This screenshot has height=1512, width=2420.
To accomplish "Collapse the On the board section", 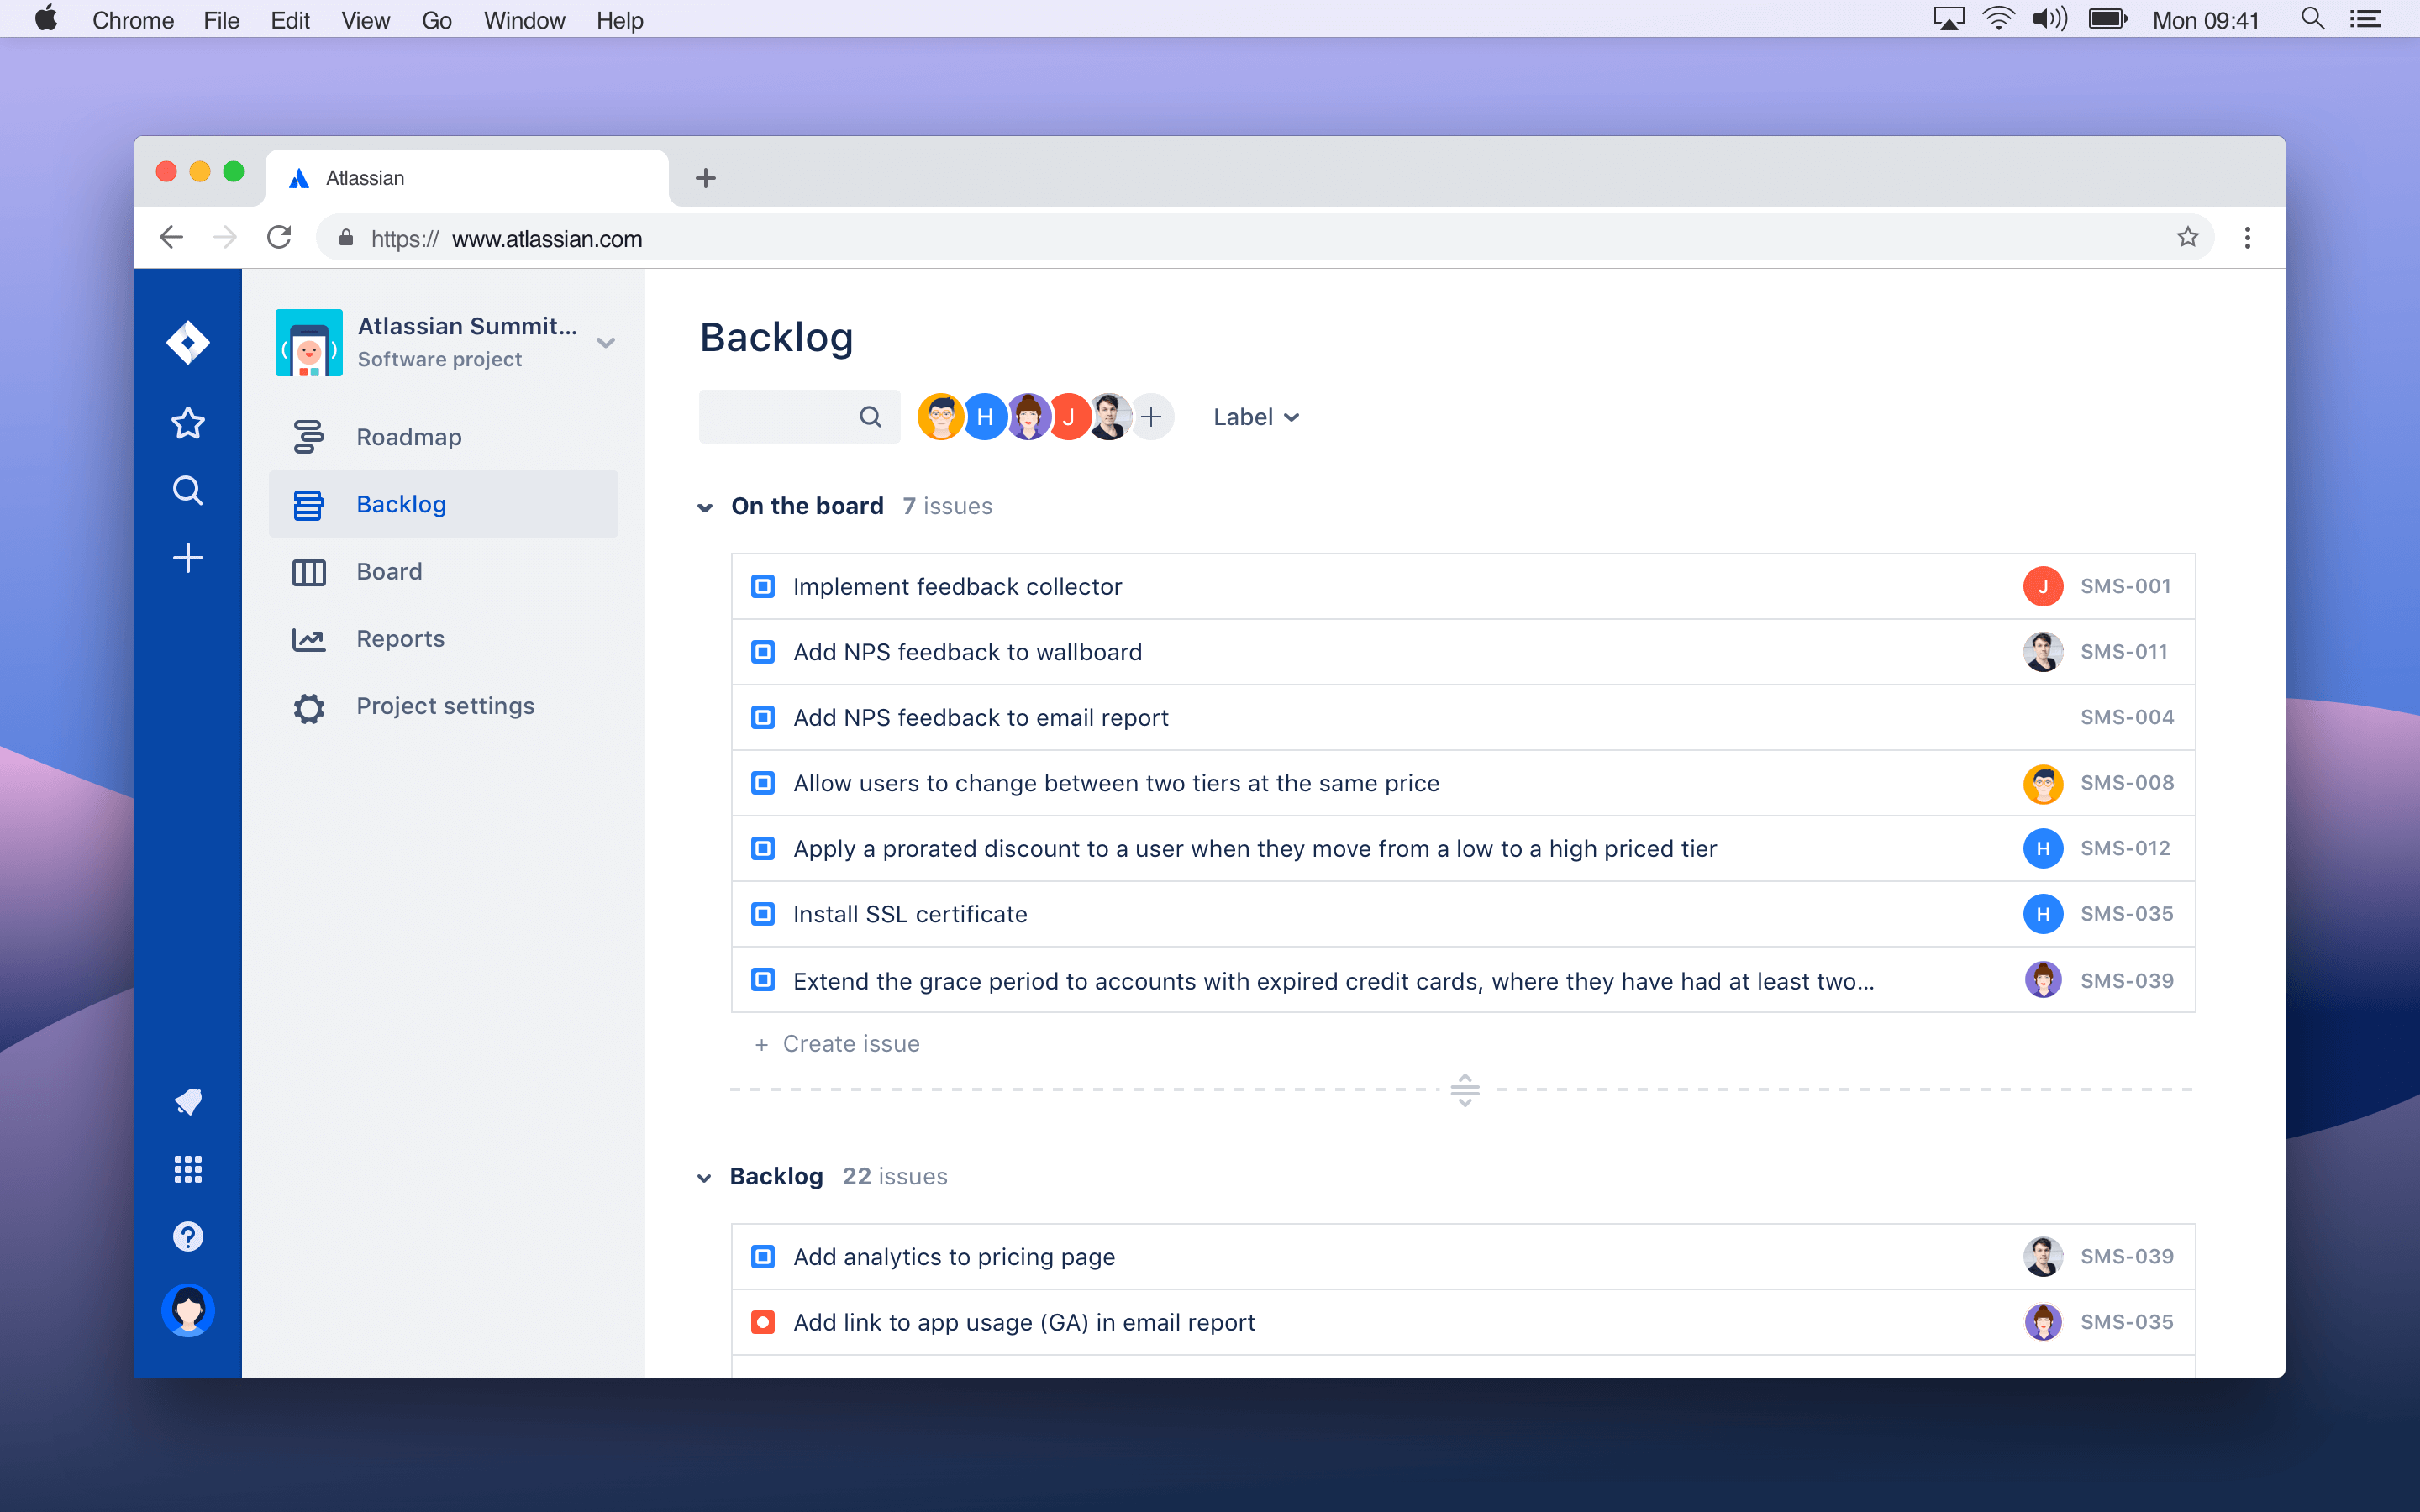I will click(x=706, y=505).
